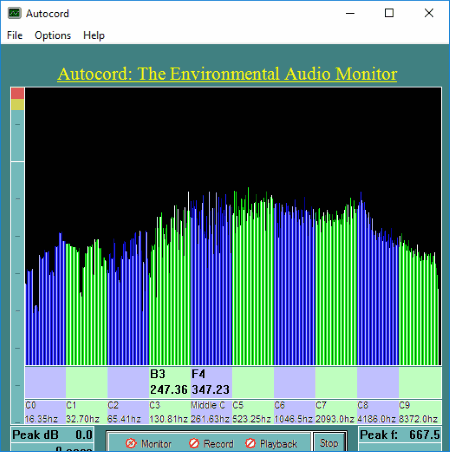Screen dimensions: 450x452
Task: Open the Help menu
Action: (94, 35)
